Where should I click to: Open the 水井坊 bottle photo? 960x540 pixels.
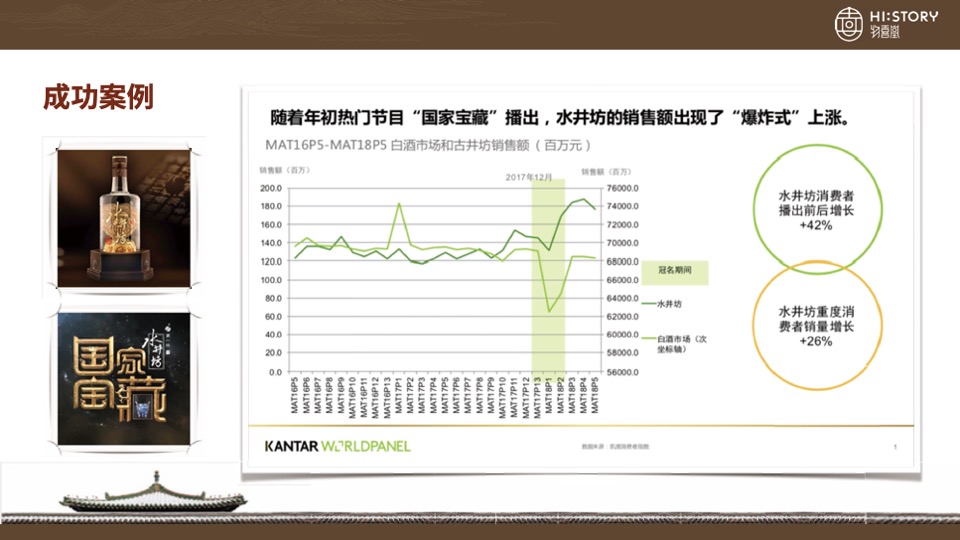[124, 218]
